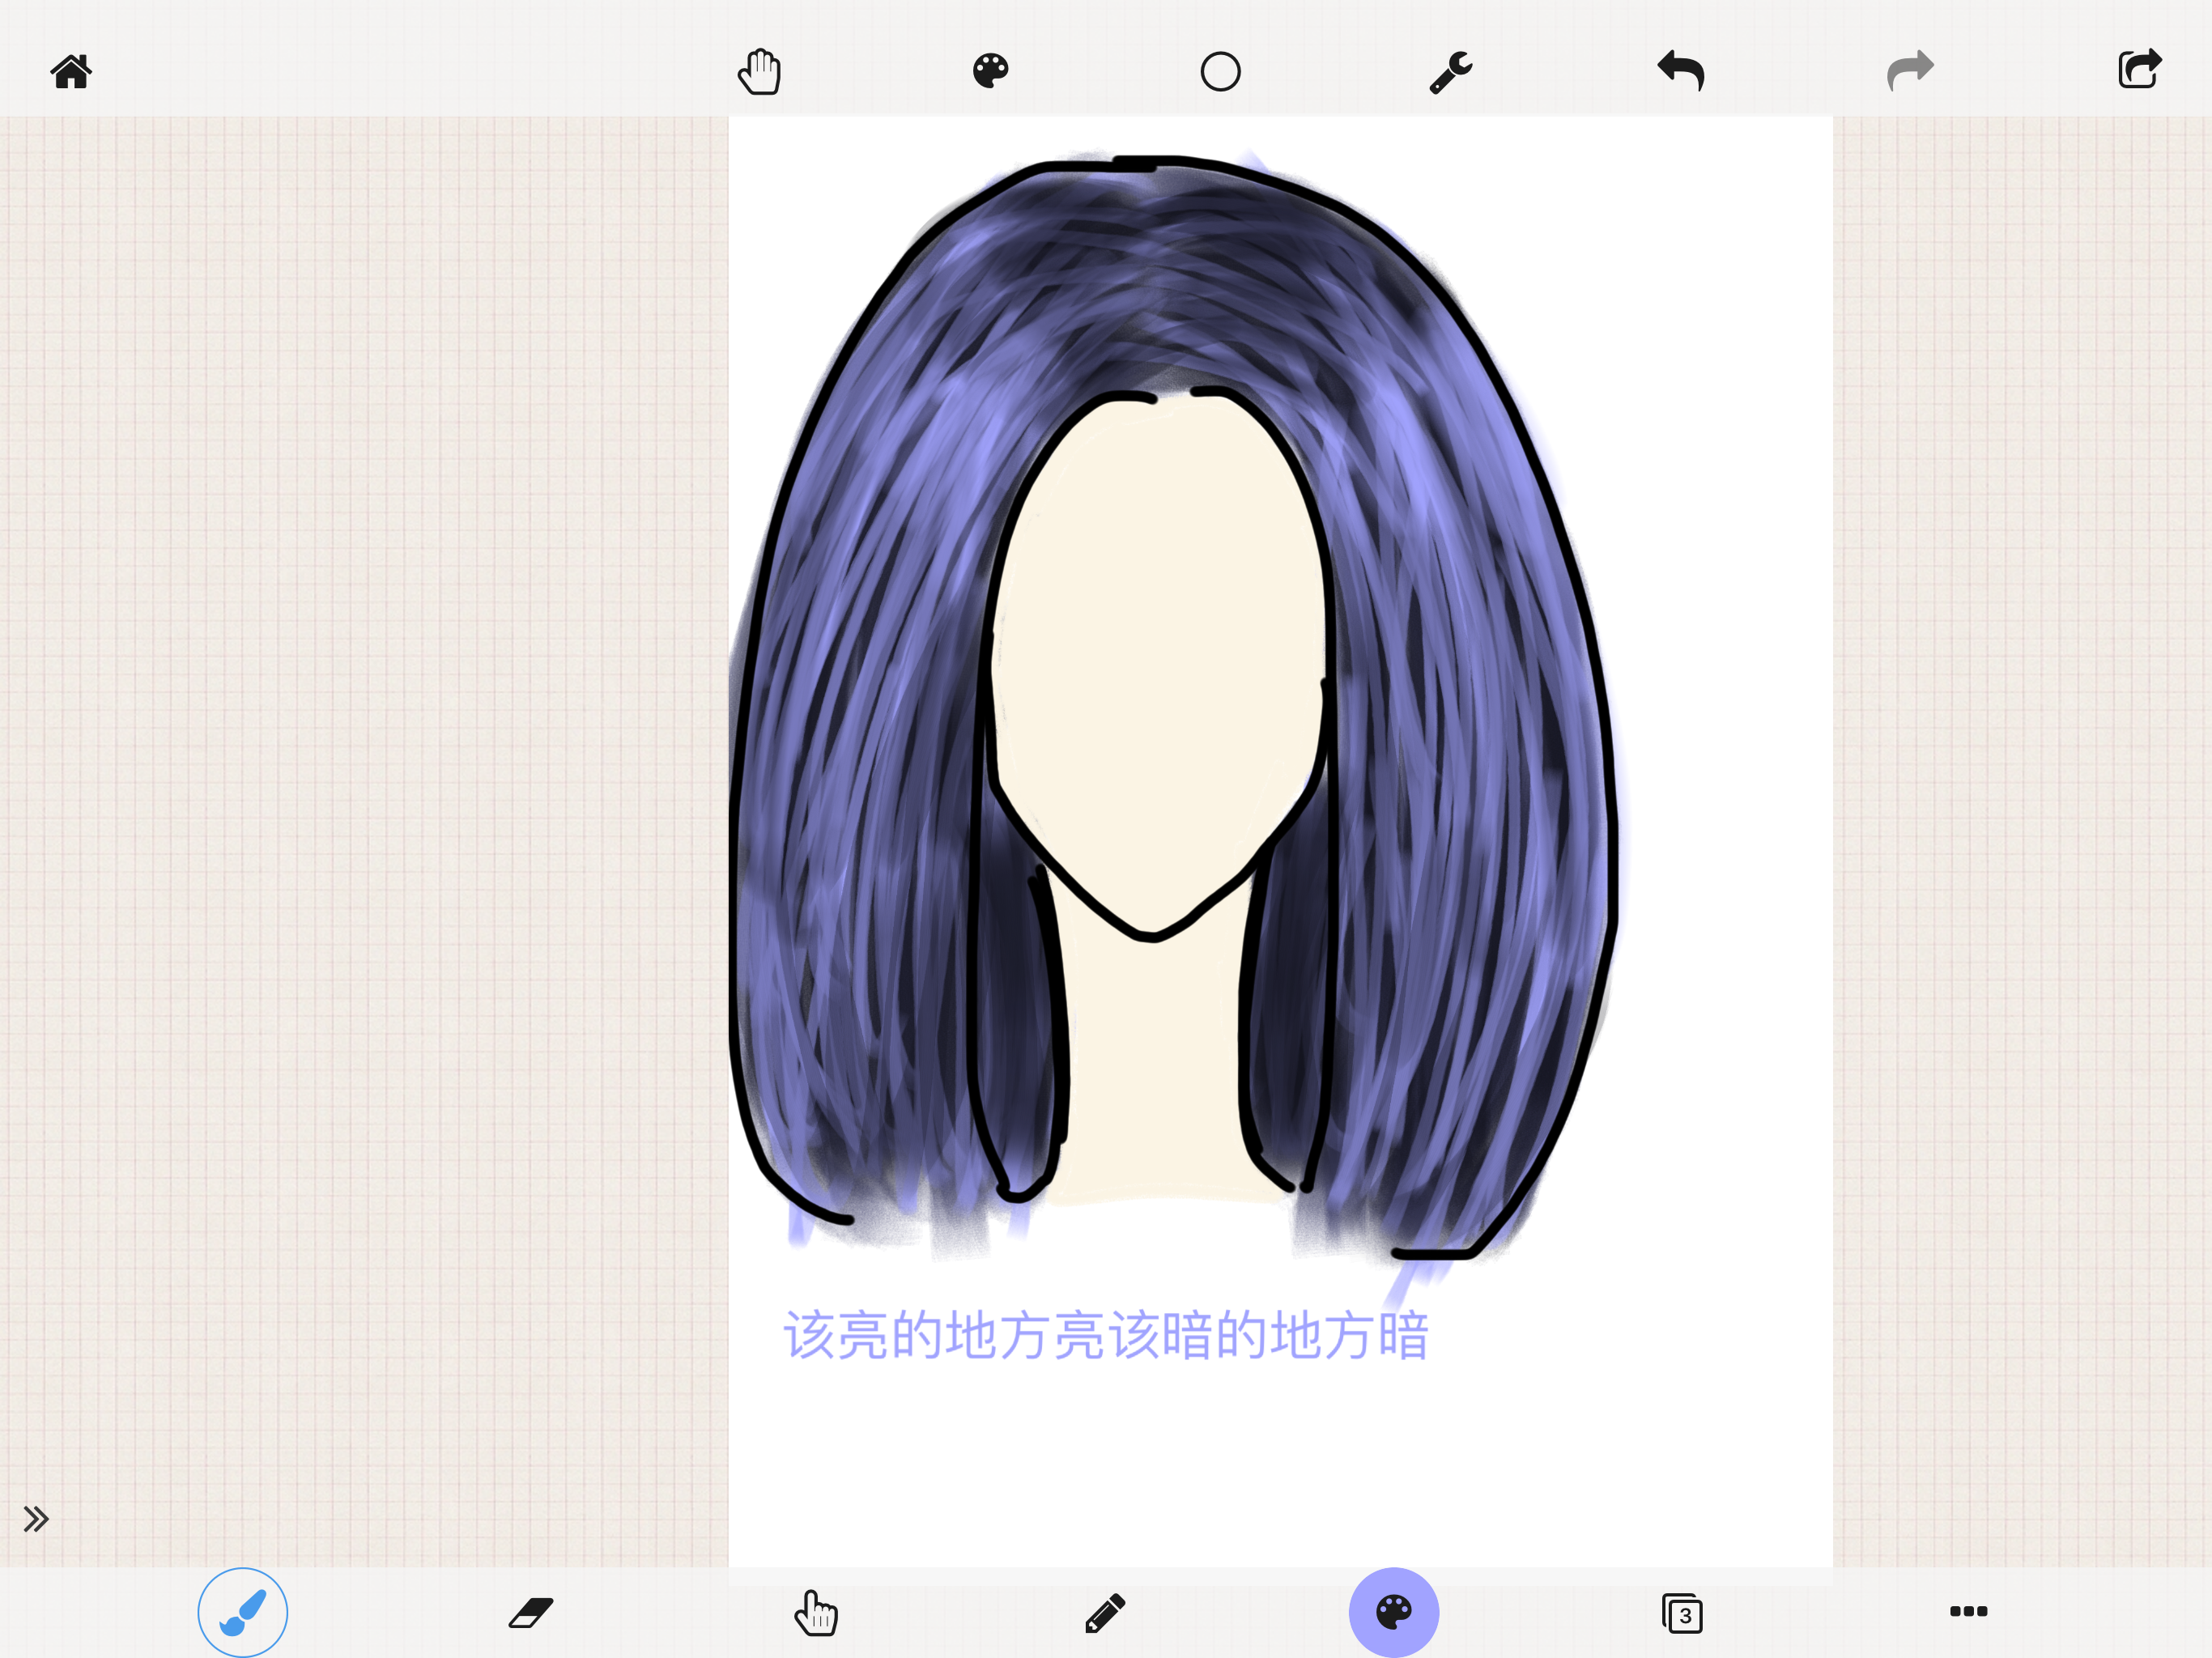2212x1658 pixels.
Task: Undo the last stroke
Action: point(1681,71)
